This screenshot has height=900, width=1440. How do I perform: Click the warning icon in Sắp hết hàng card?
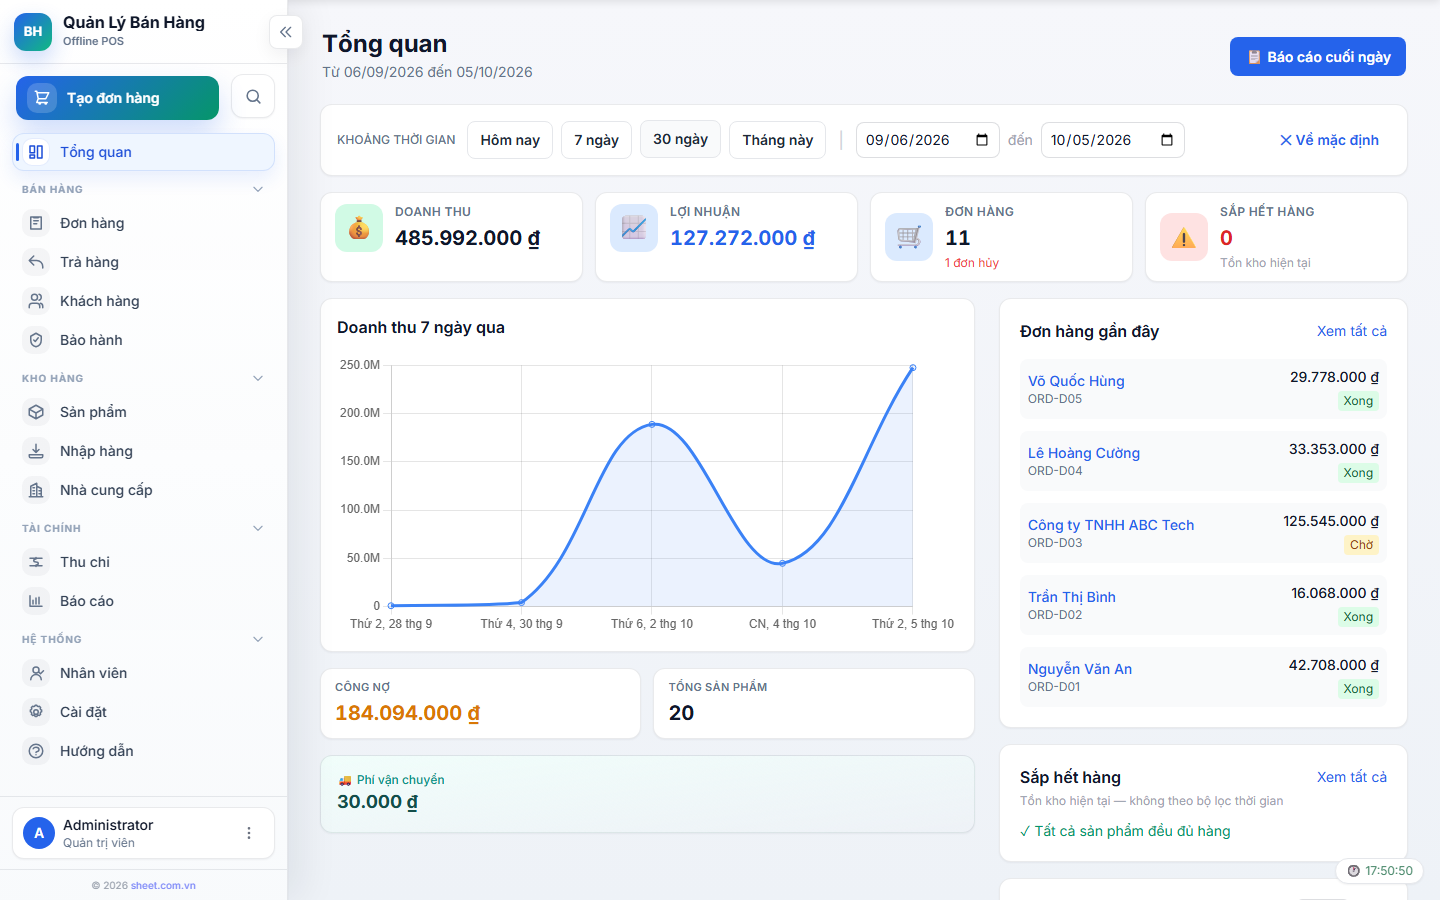click(1184, 237)
